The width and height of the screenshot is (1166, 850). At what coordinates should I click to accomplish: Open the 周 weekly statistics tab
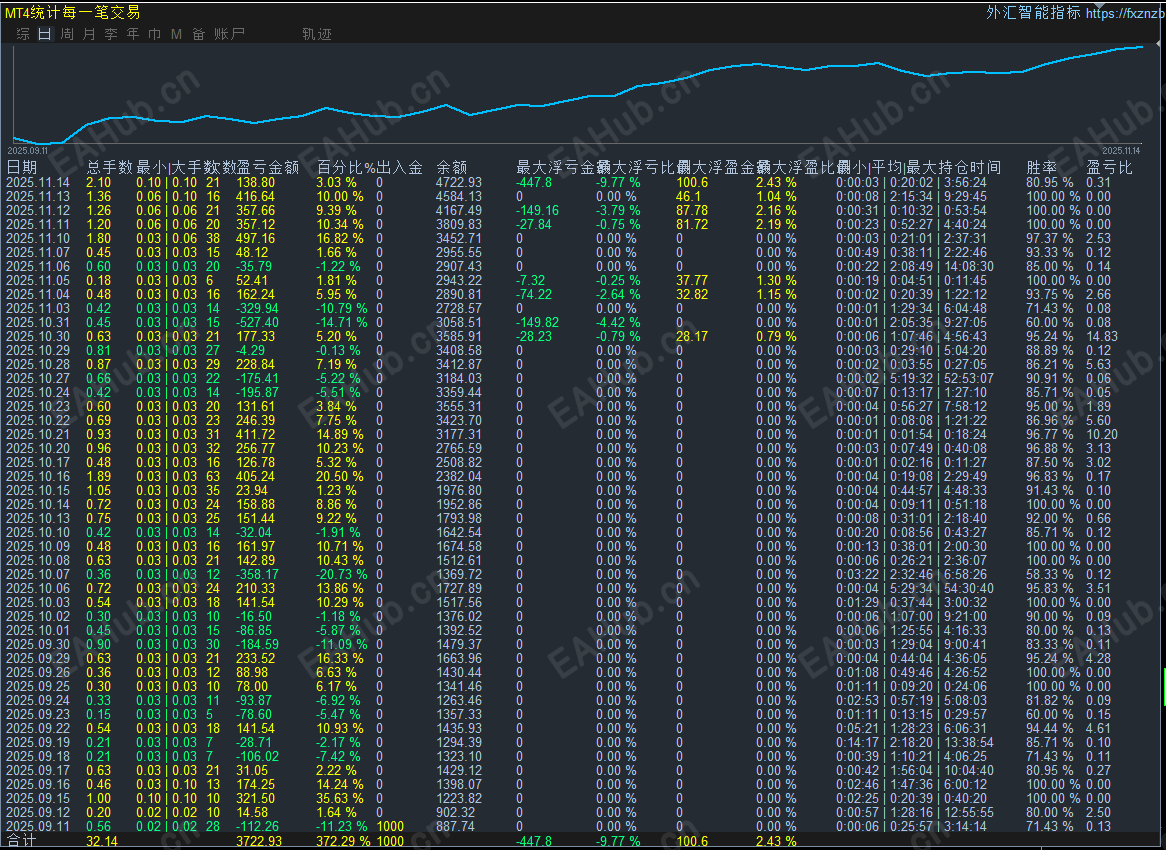67,34
